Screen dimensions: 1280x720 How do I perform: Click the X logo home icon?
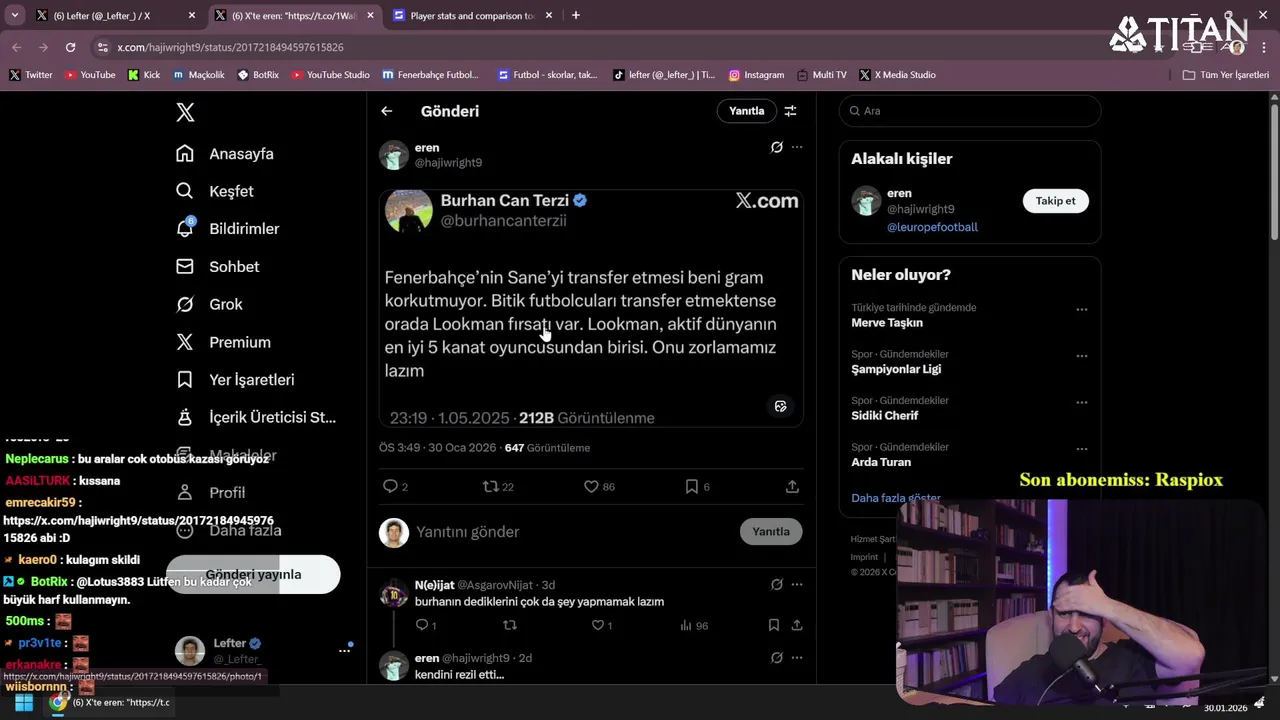point(185,112)
